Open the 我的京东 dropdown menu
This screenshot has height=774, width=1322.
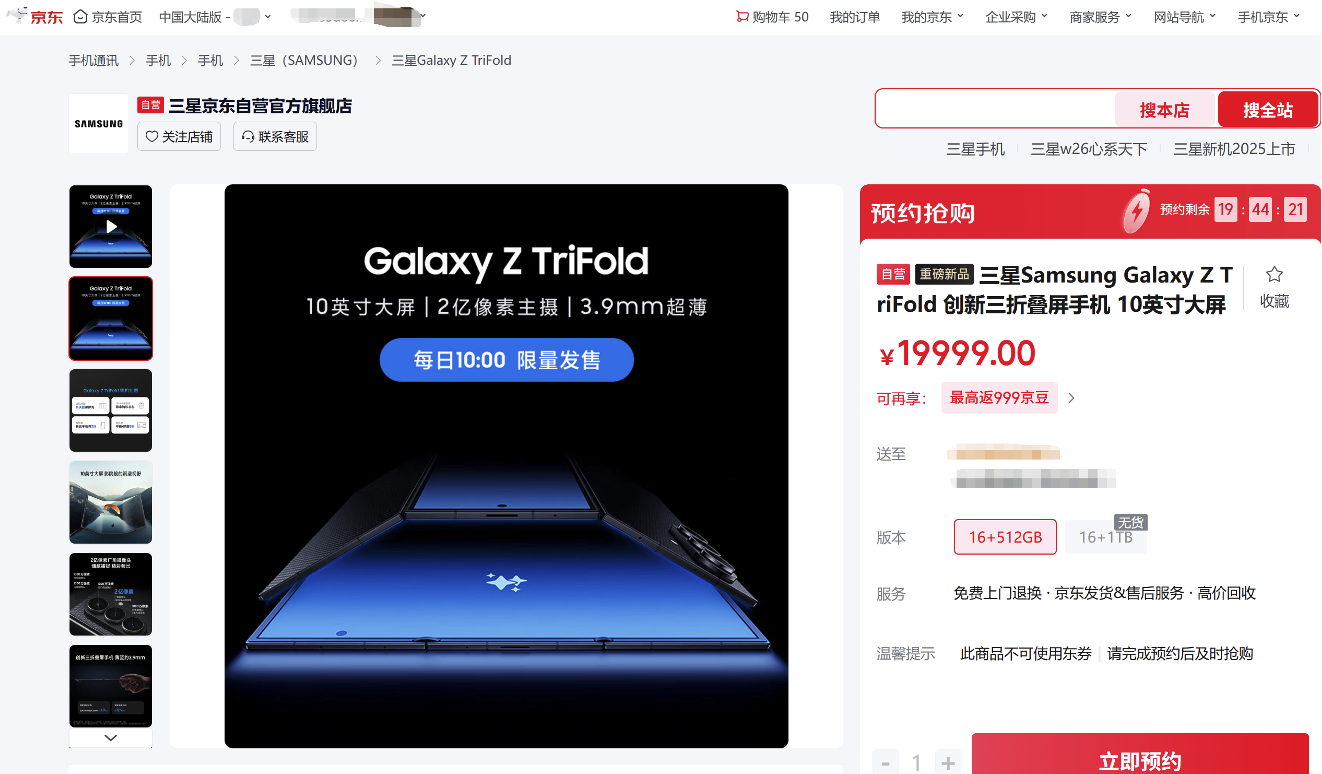tap(932, 17)
